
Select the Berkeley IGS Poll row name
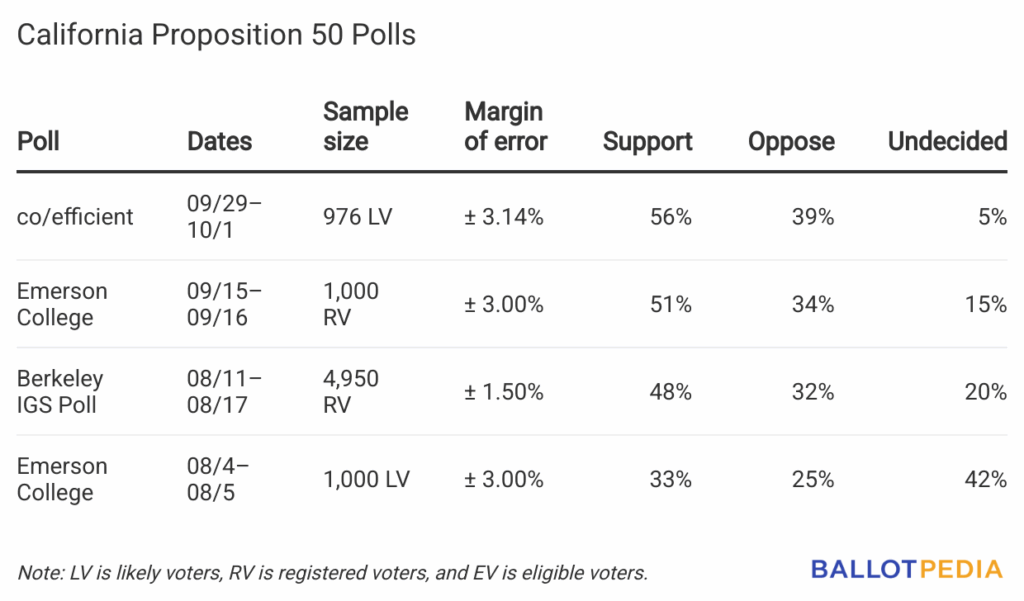60,392
